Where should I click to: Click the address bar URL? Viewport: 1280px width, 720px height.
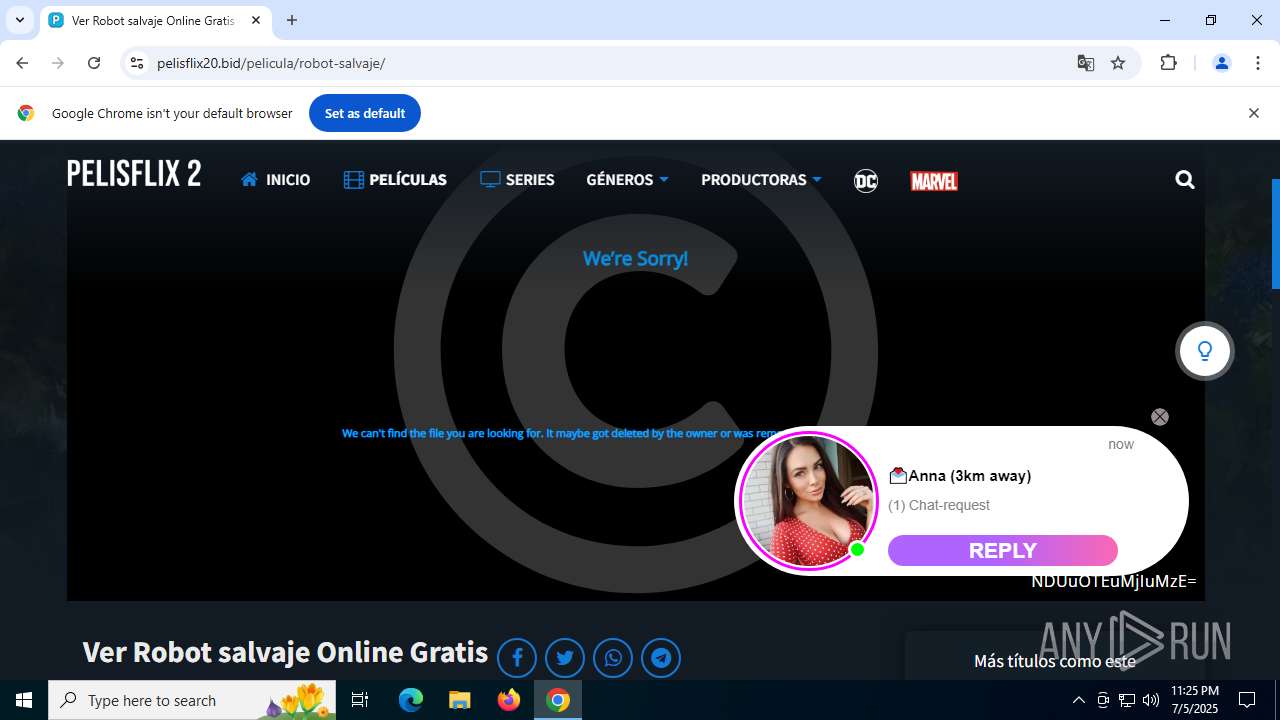point(271,63)
